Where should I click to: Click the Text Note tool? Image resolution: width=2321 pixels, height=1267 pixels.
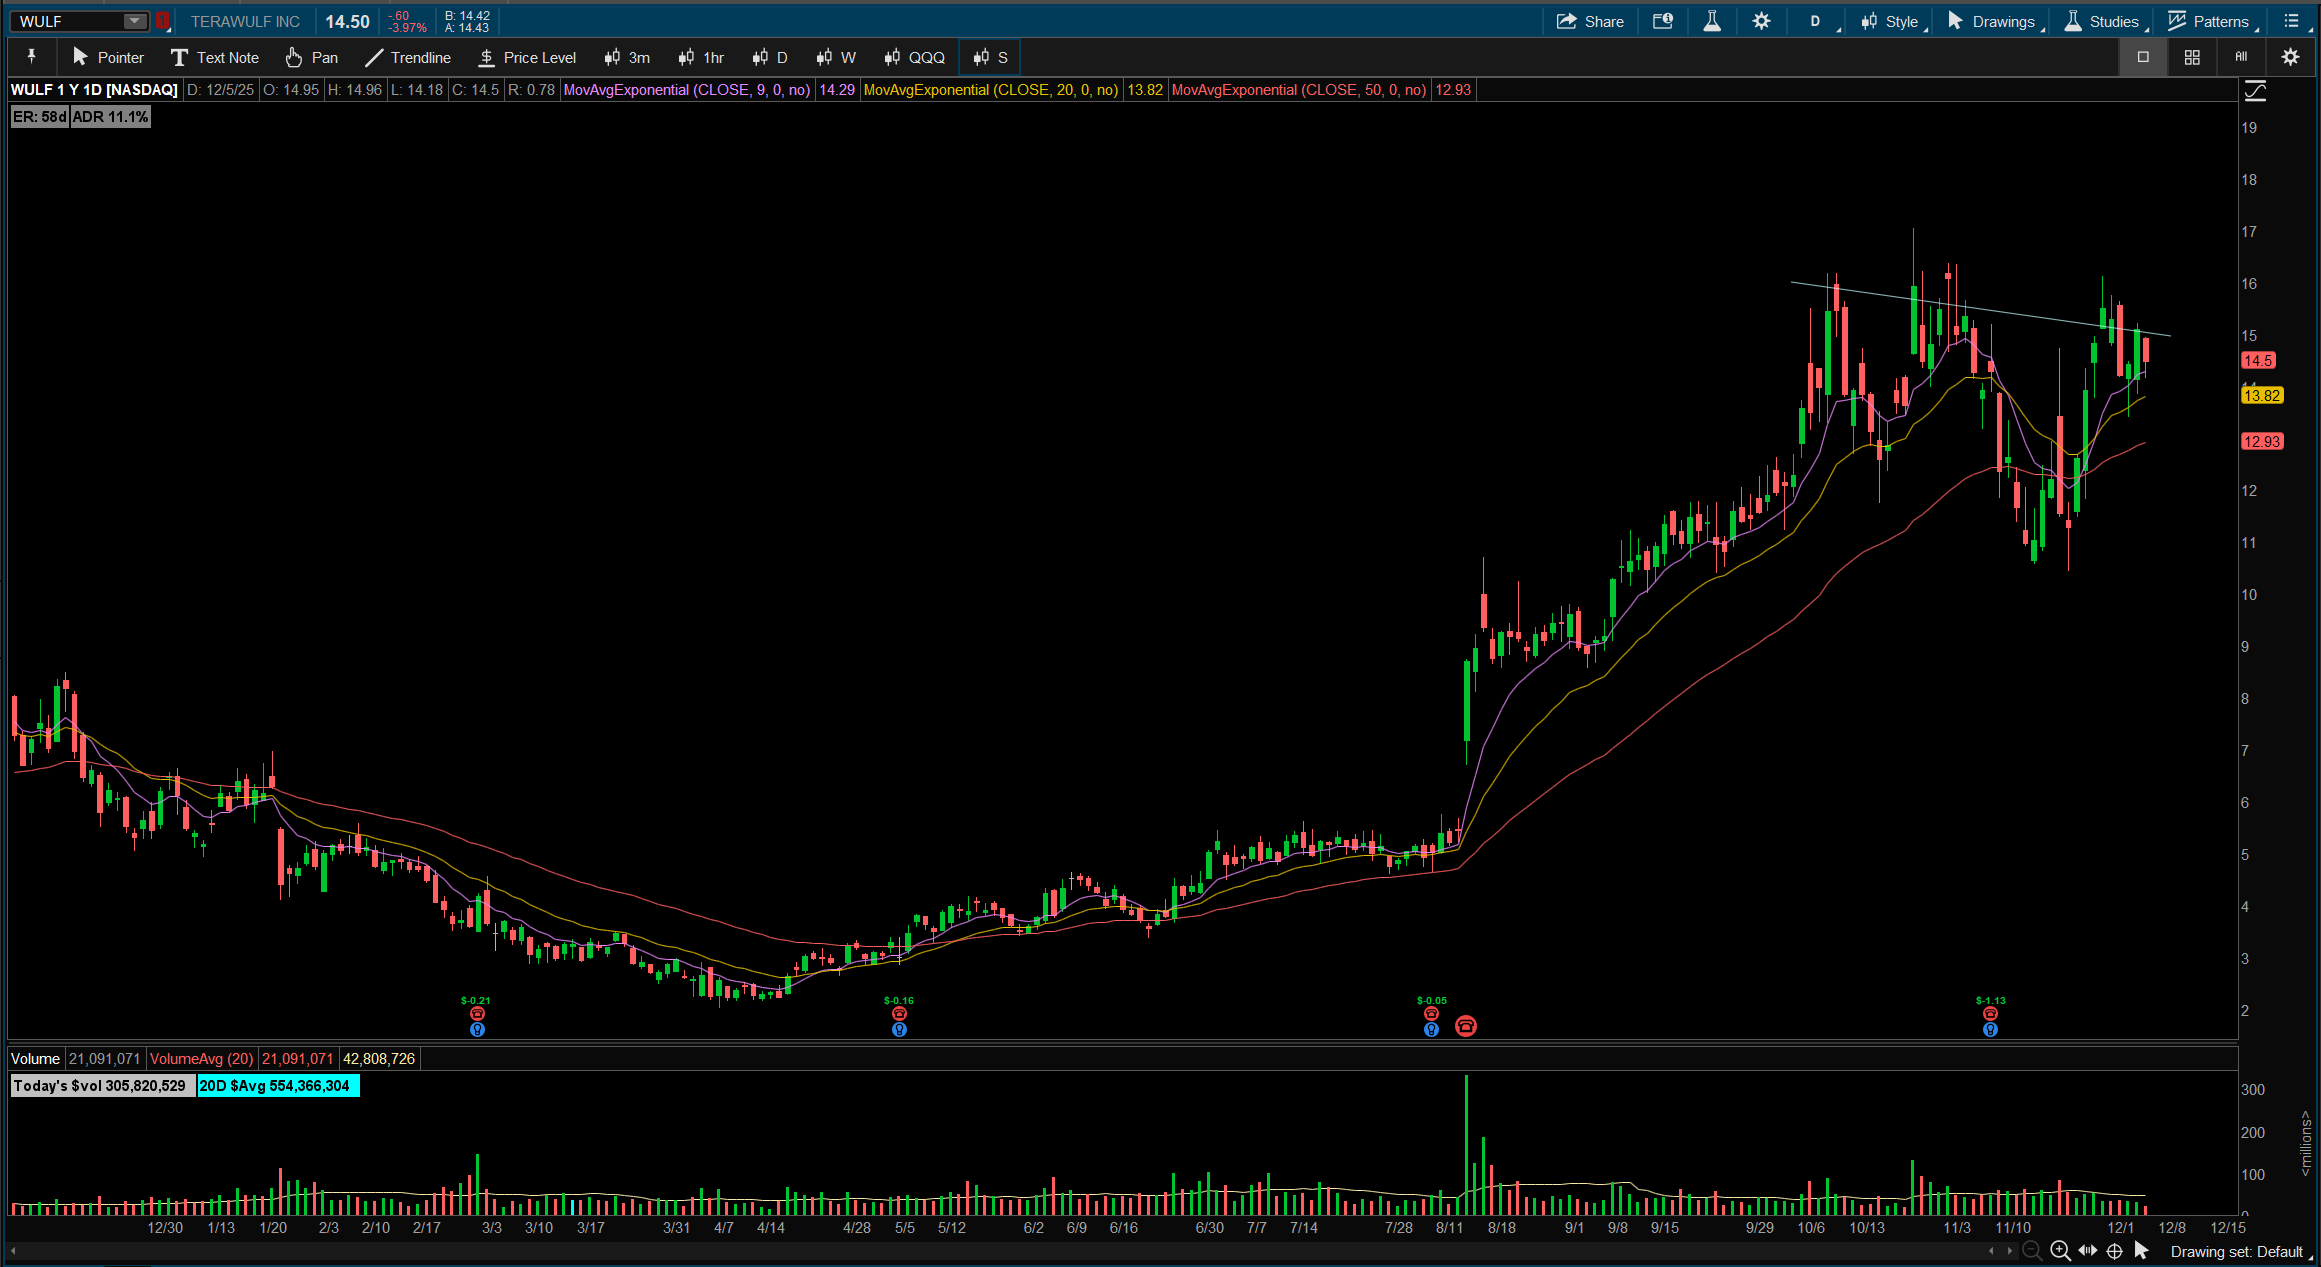click(214, 57)
